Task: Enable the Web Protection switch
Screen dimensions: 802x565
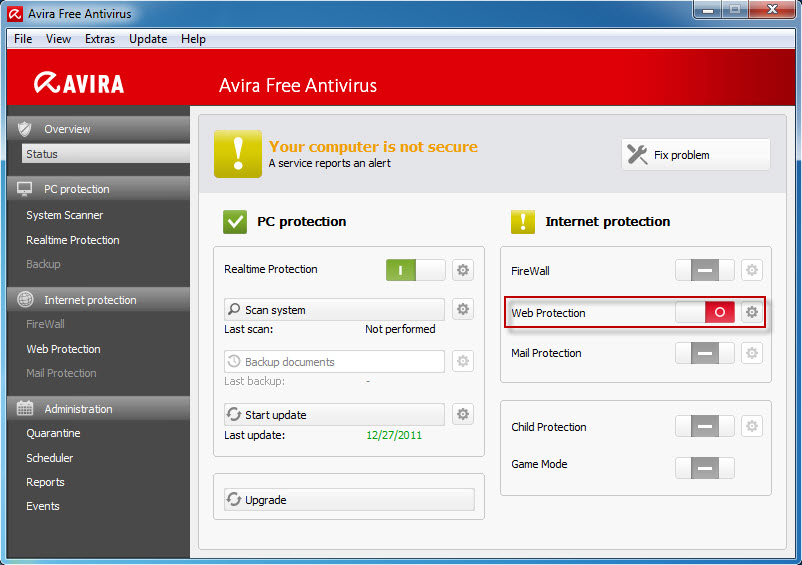Action: point(704,312)
